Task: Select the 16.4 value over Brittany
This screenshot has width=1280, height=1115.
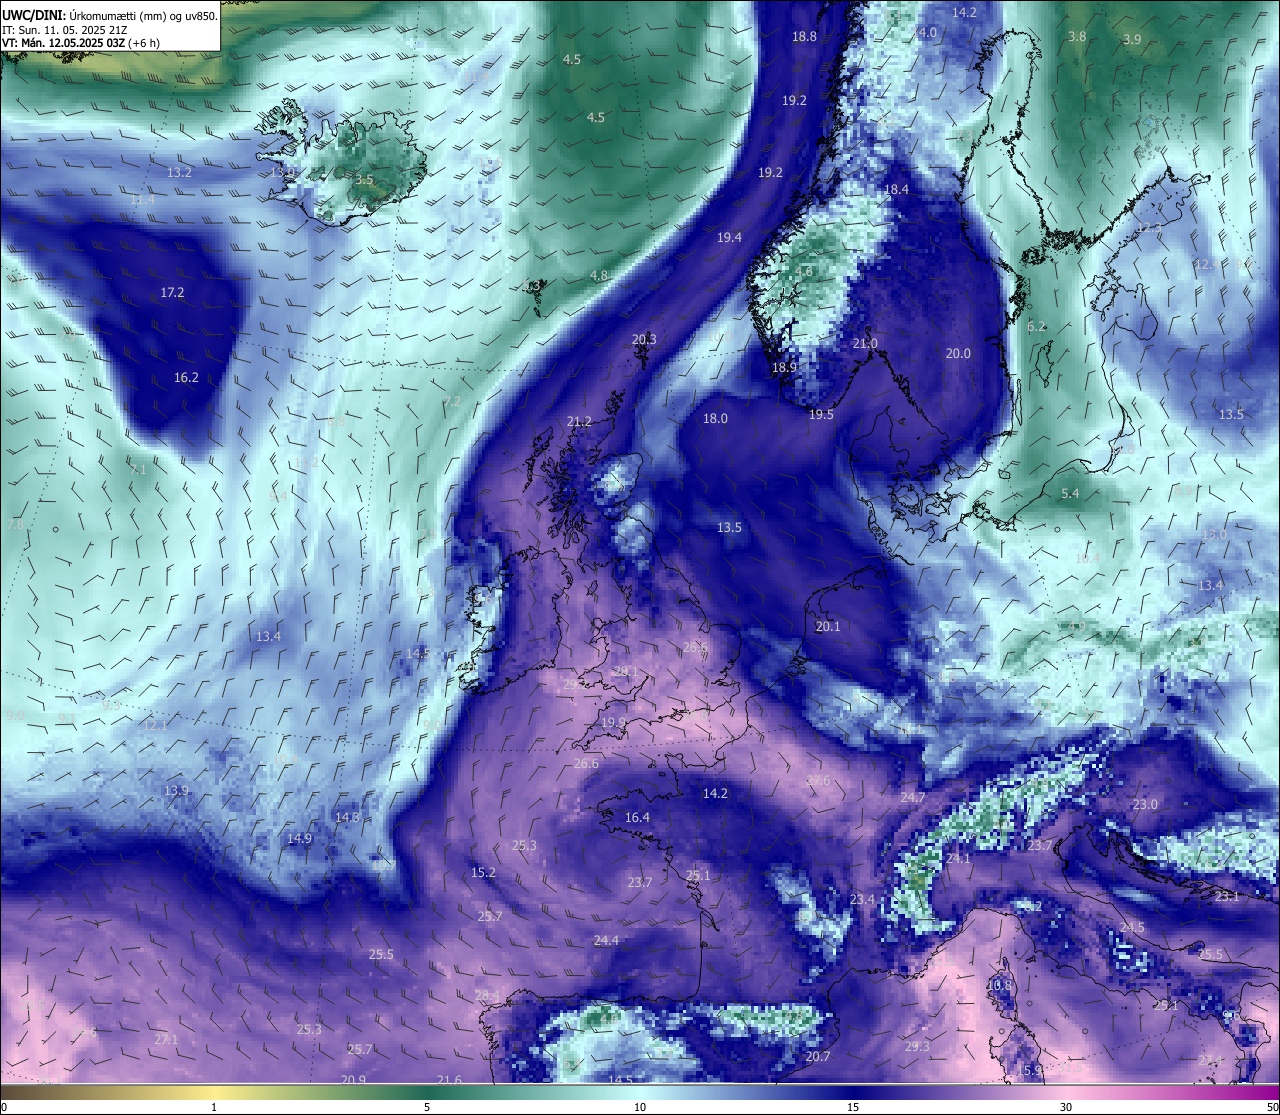Action: pos(637,818)
